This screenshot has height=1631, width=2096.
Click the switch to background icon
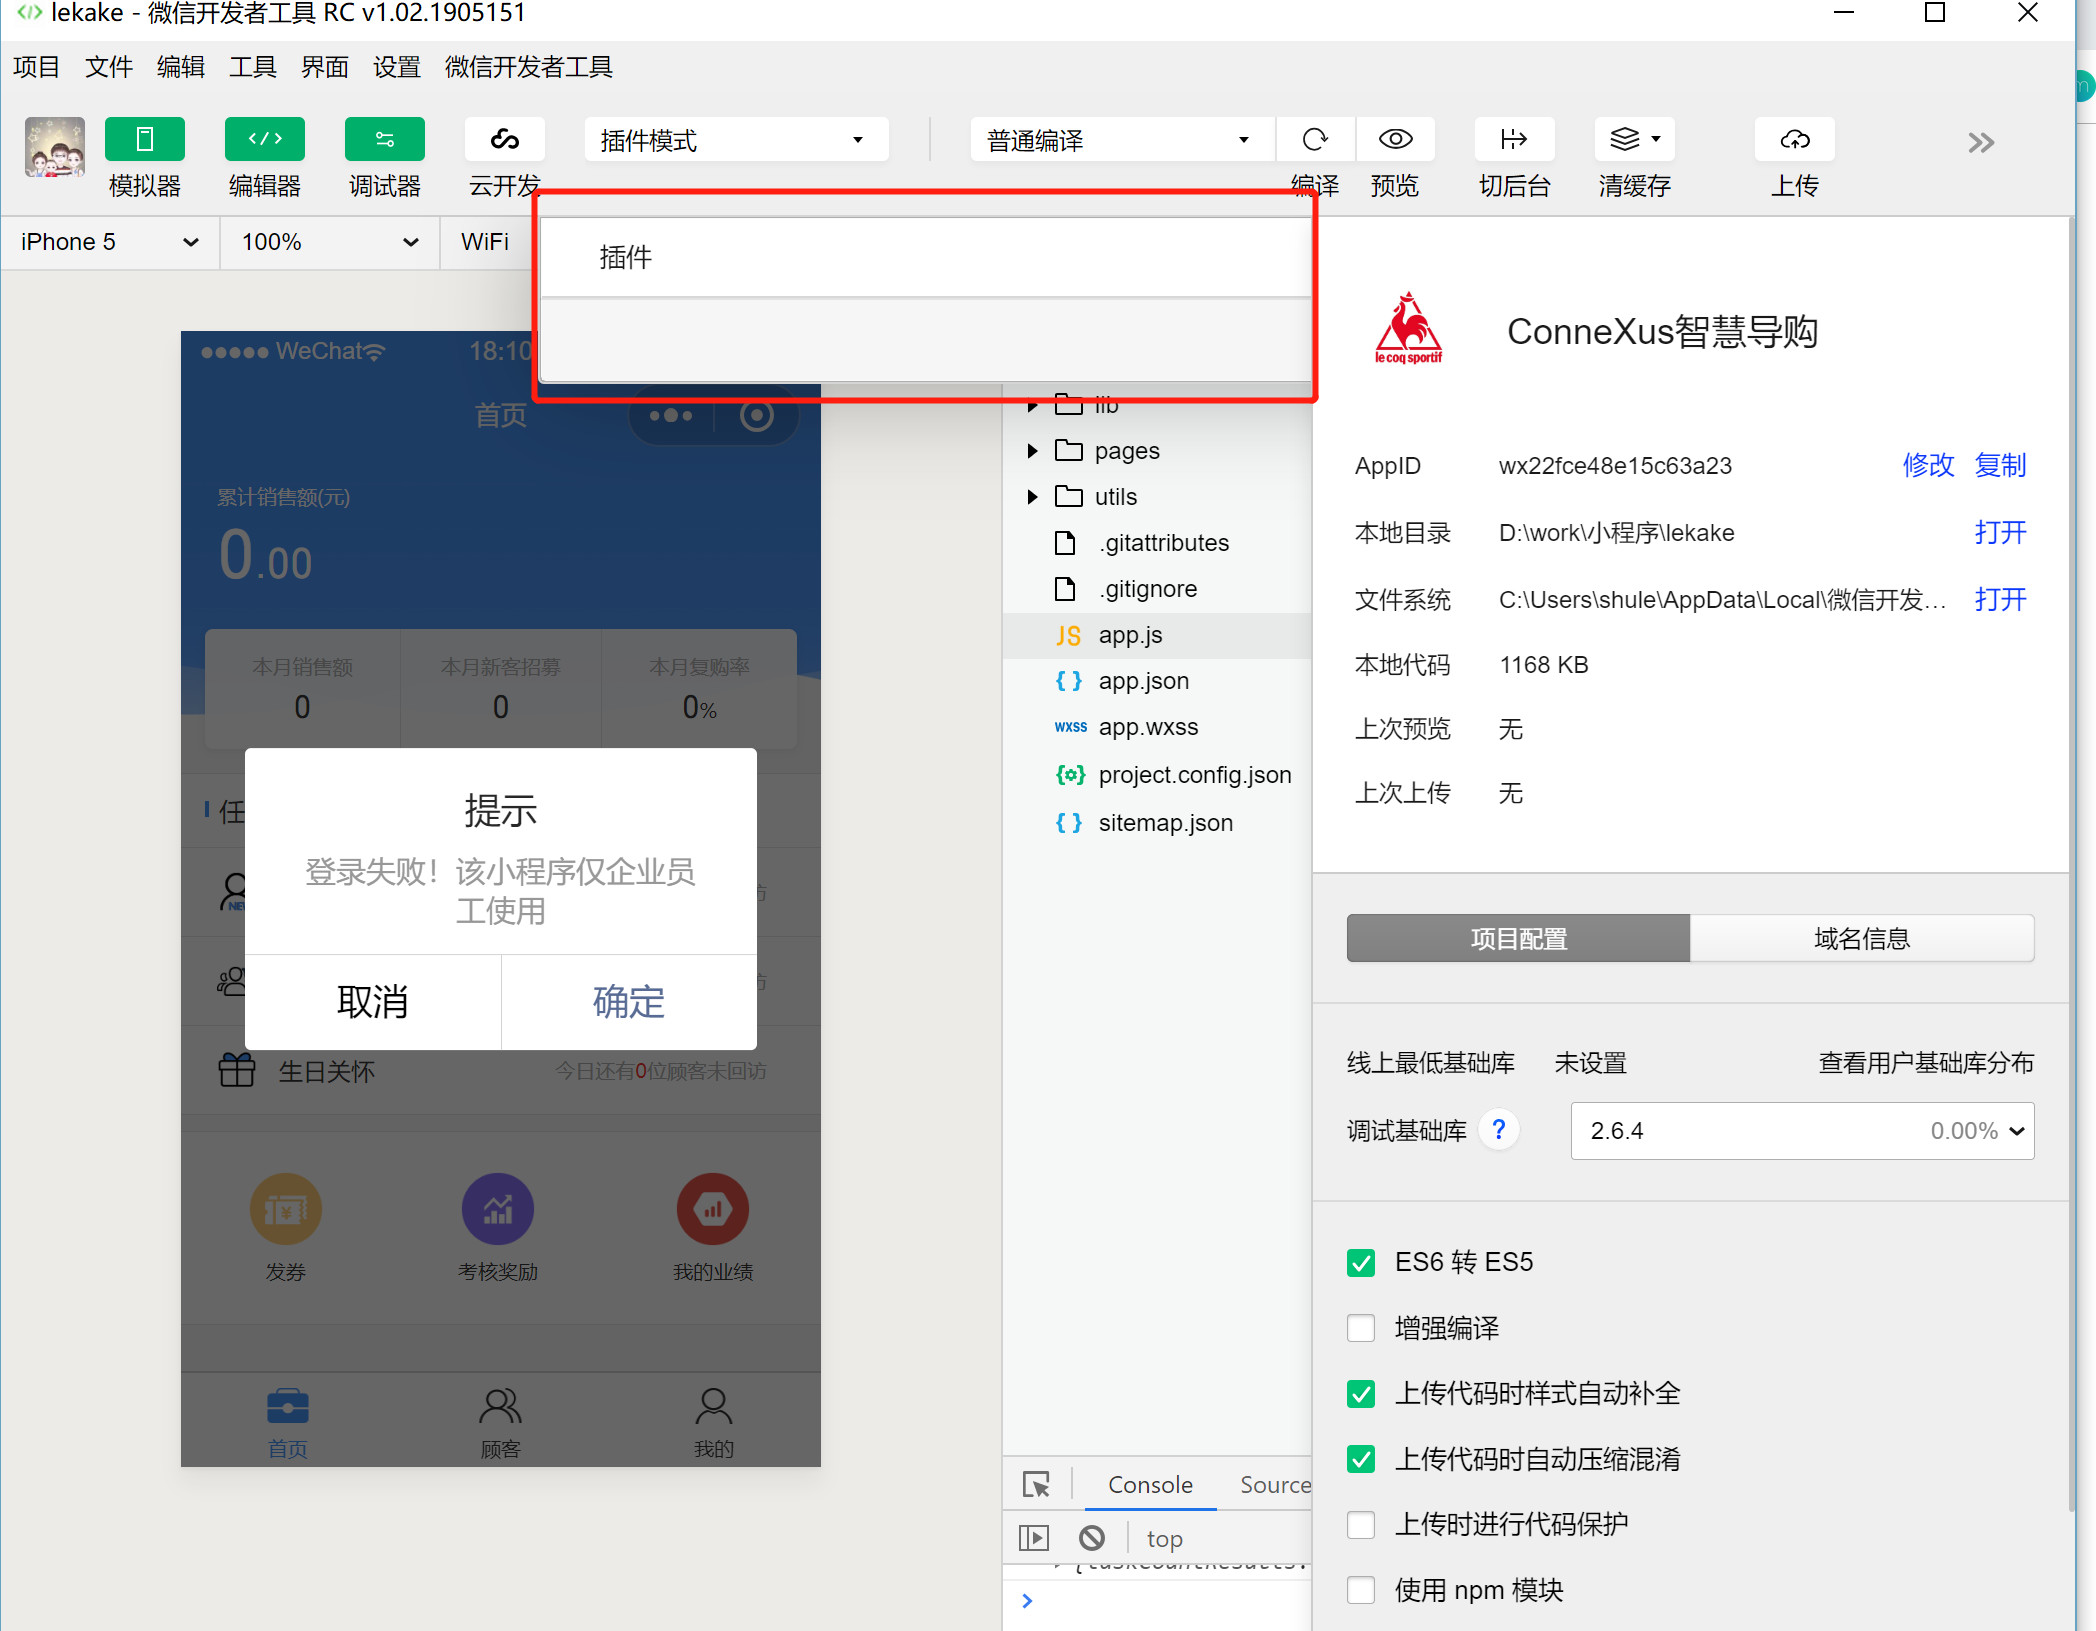1514,139
